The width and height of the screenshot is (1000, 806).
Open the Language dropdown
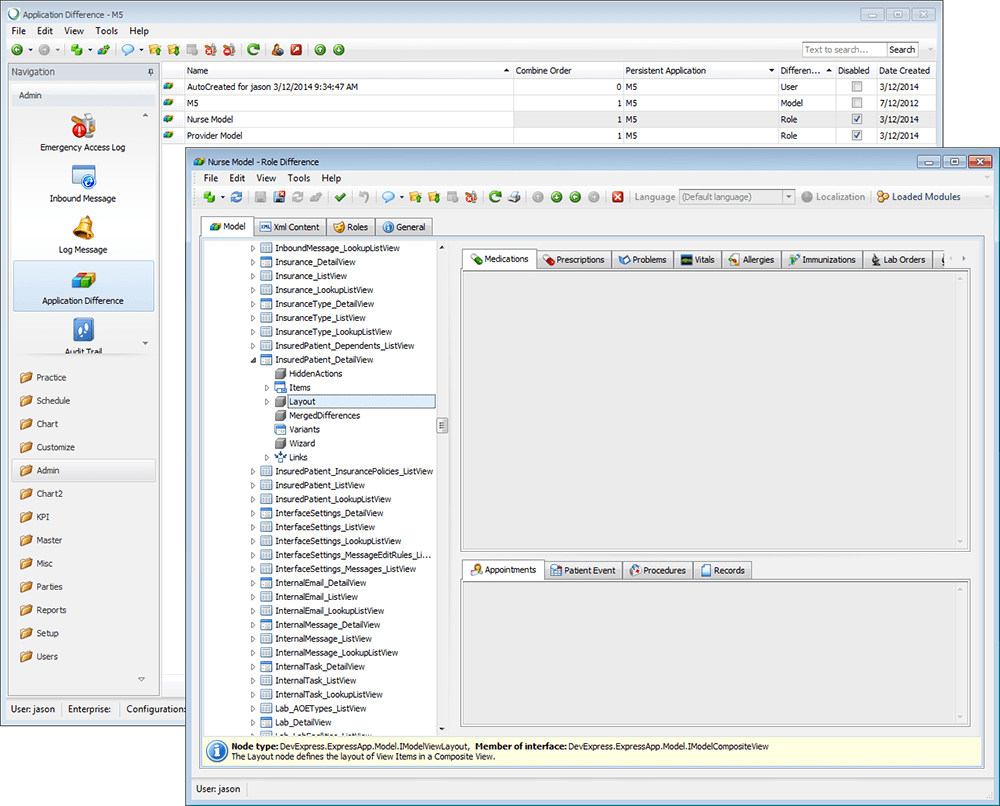click(x=789, y=197)
